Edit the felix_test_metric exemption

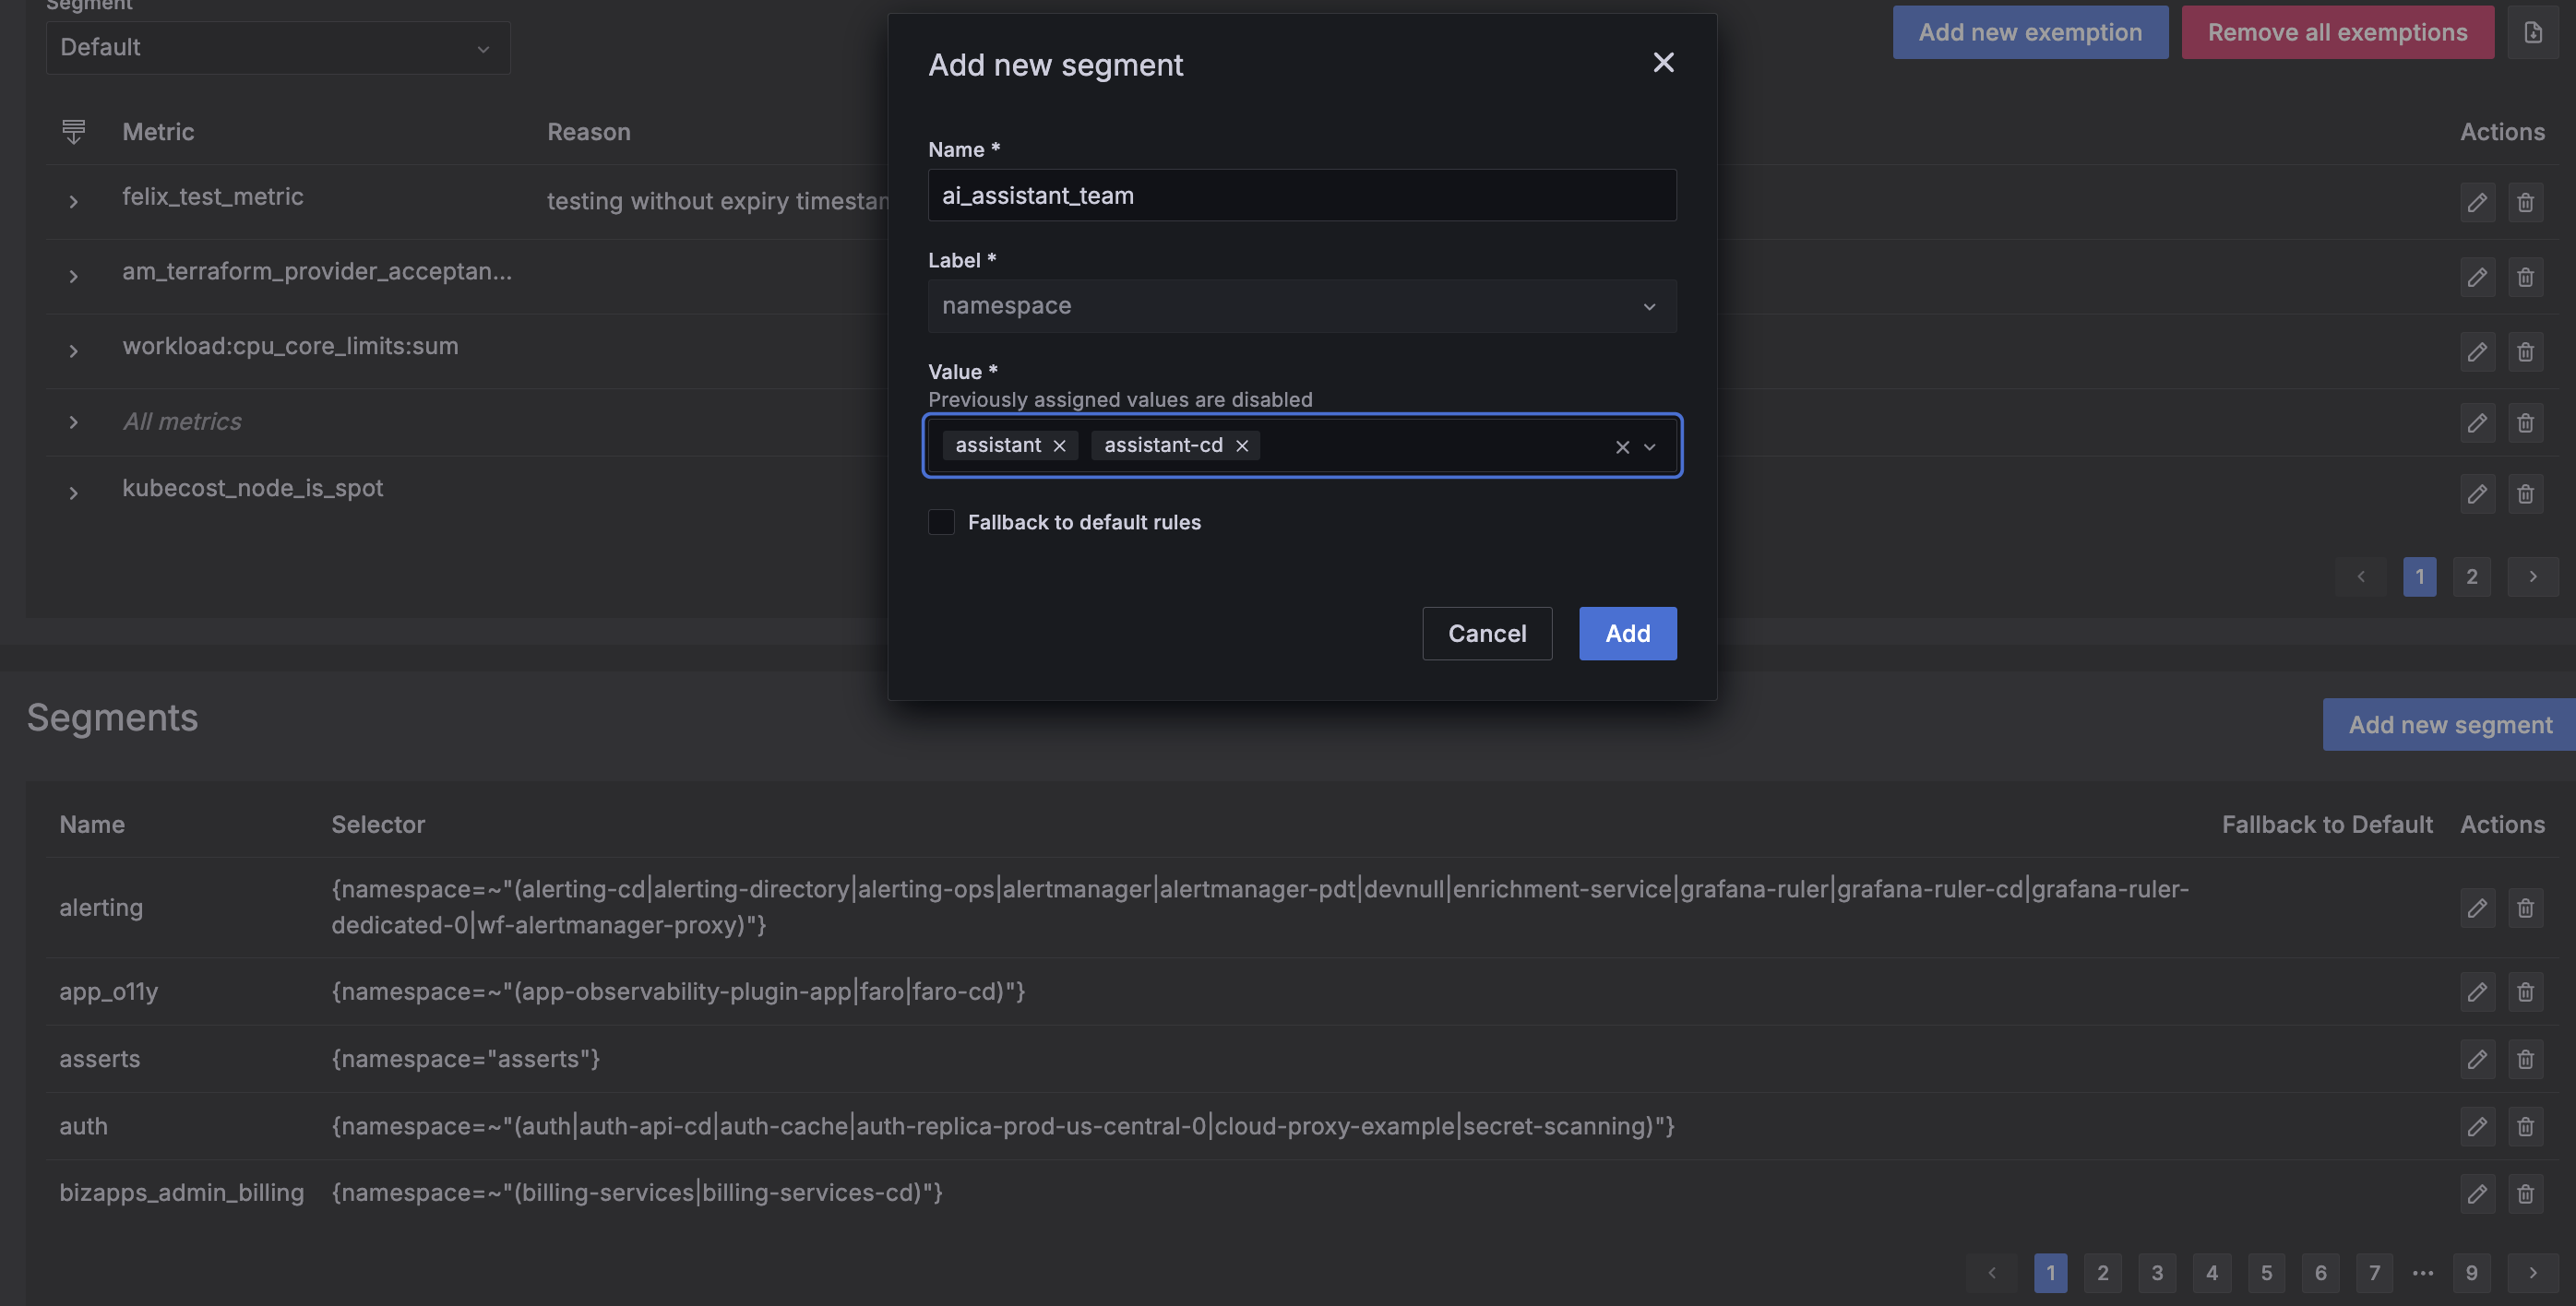2477,202
